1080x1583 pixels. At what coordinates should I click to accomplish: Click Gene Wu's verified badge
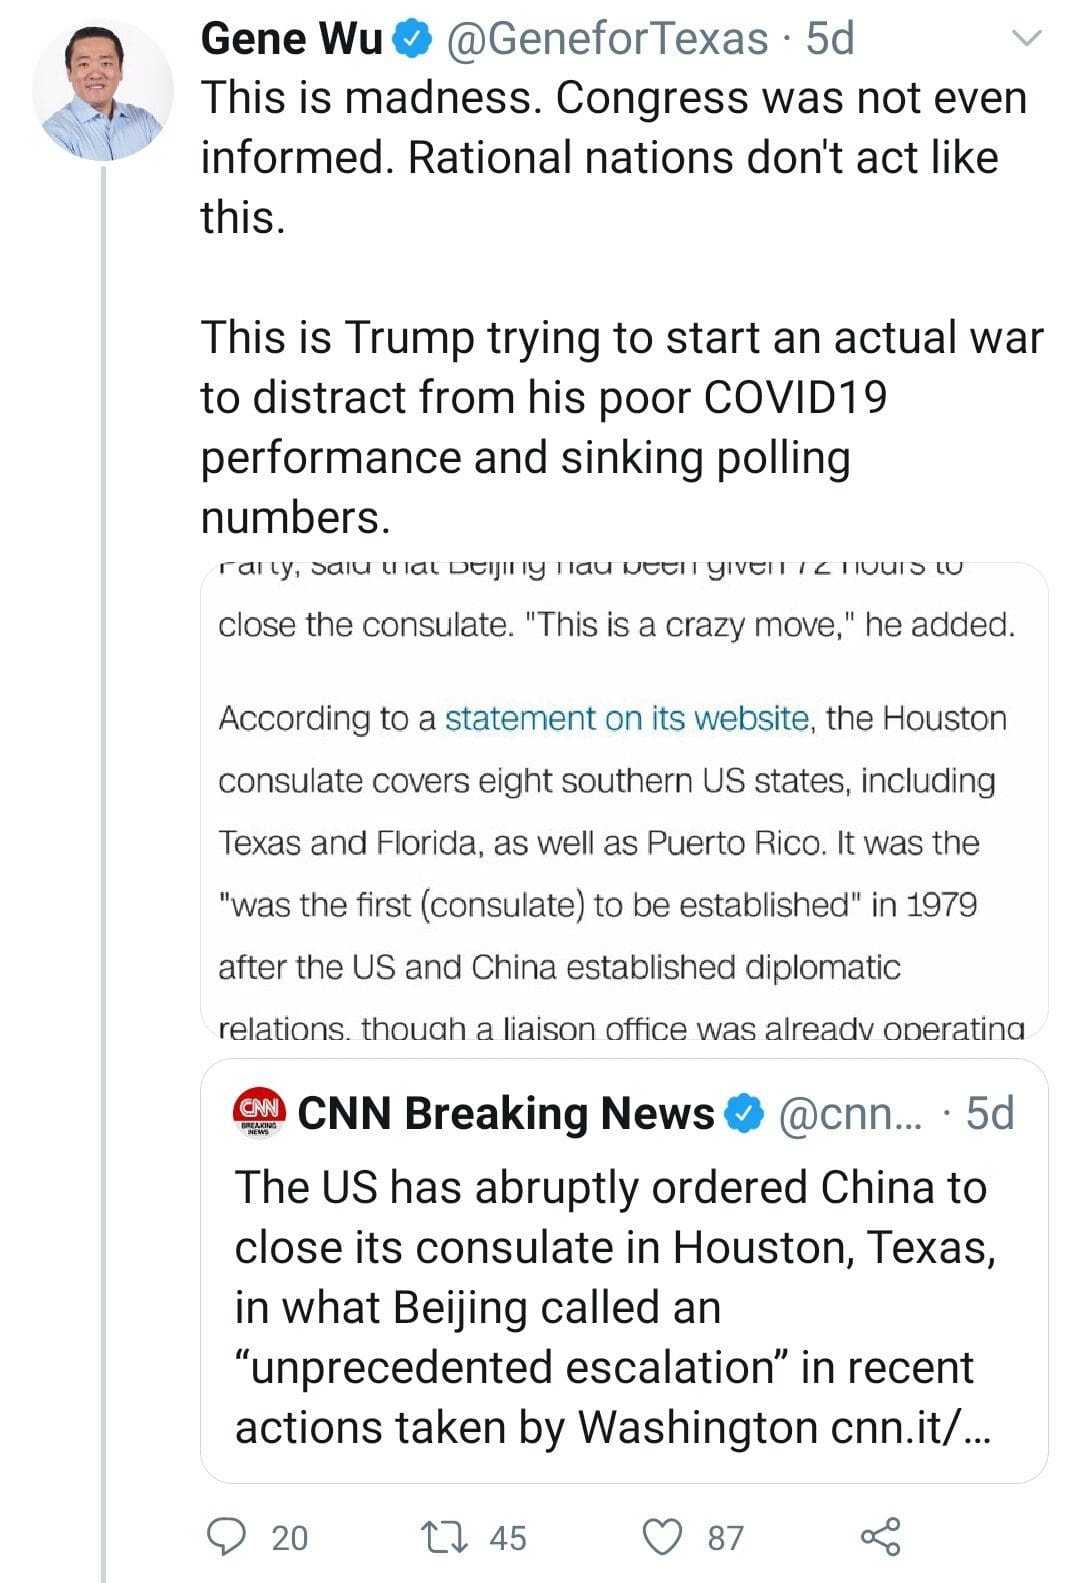[412, 40]
